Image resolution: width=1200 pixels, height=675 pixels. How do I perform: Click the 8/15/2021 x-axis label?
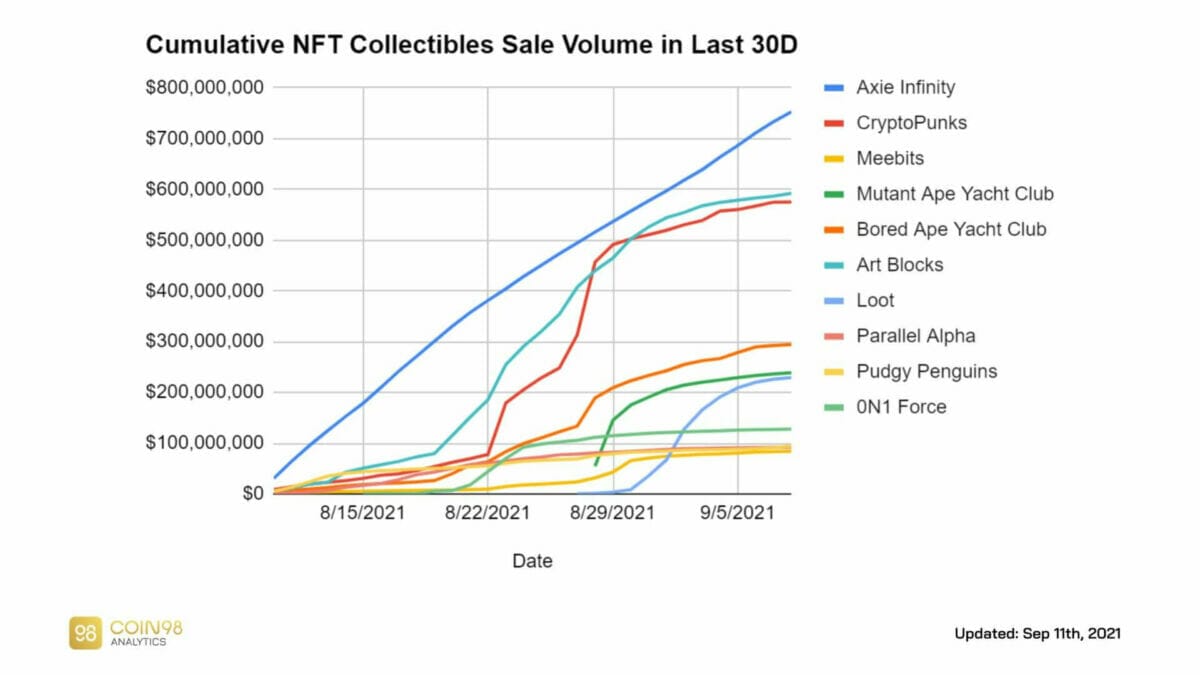click(x=363, y=514)
